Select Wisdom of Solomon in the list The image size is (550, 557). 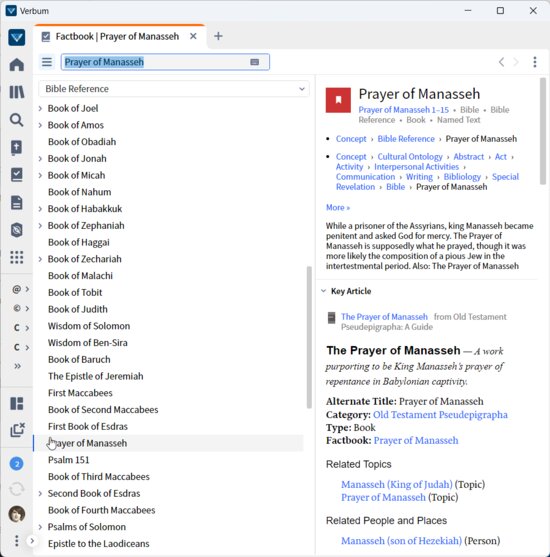click(x=89, y=326)
